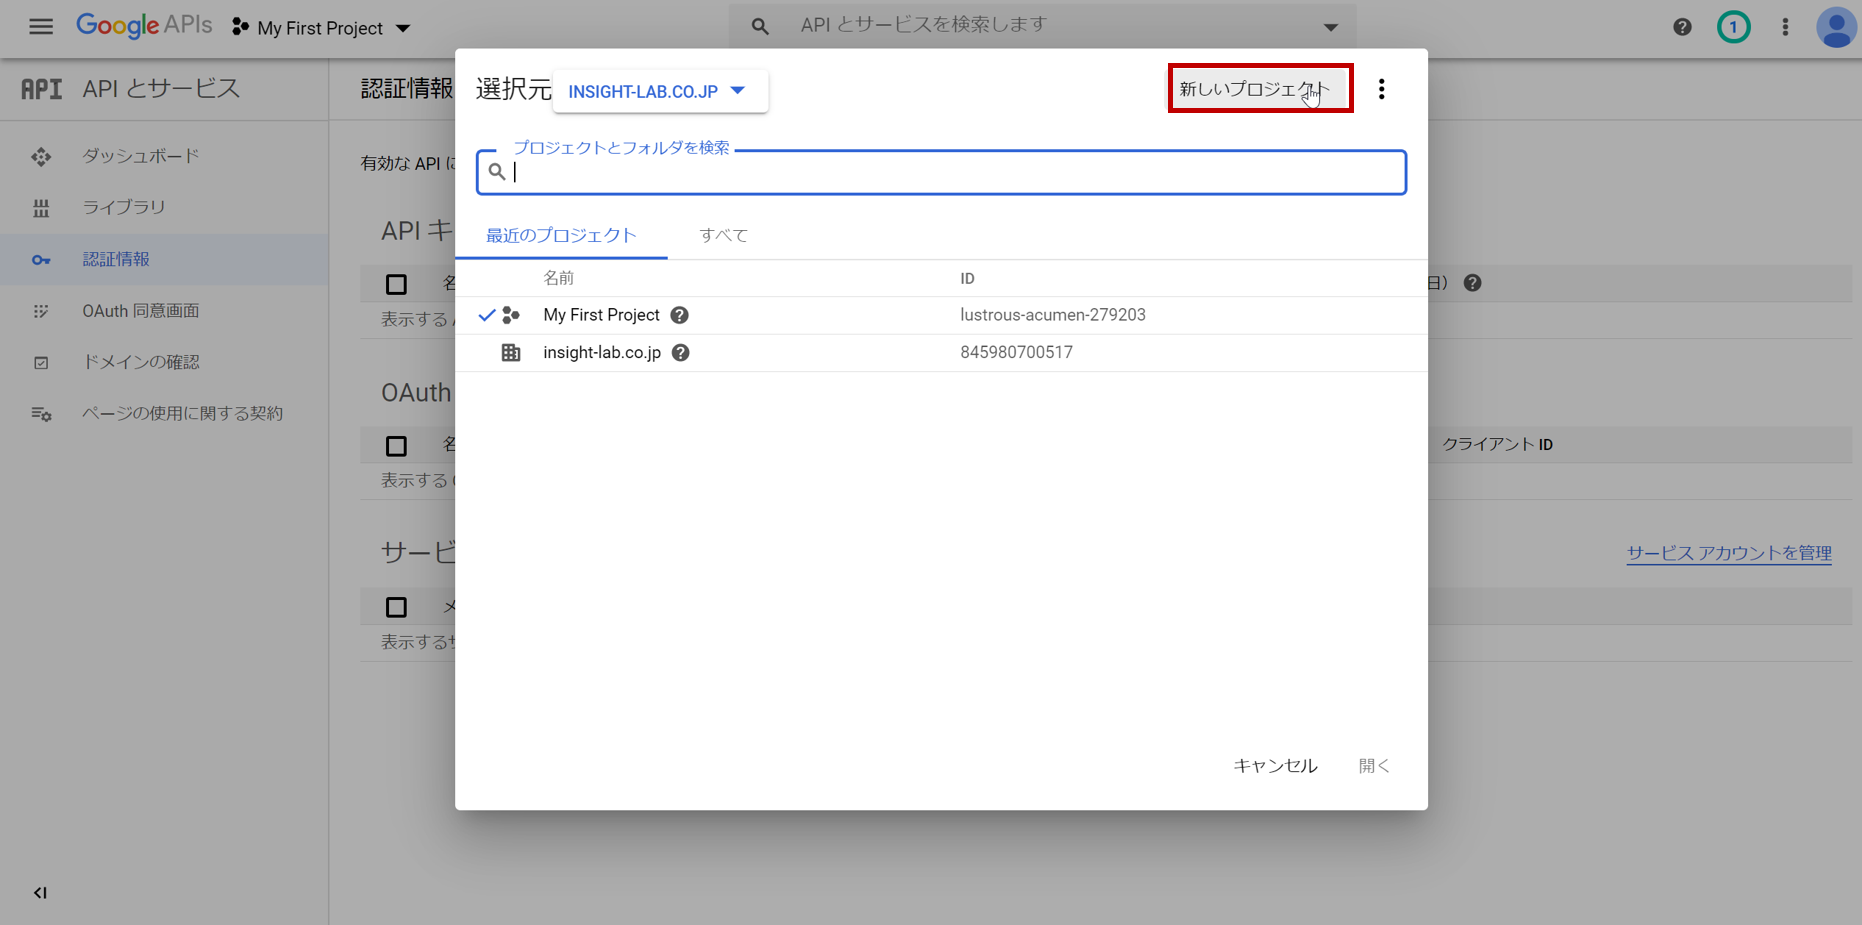Open ドメインの確認 in the sidebar

[x=140, y=362]
